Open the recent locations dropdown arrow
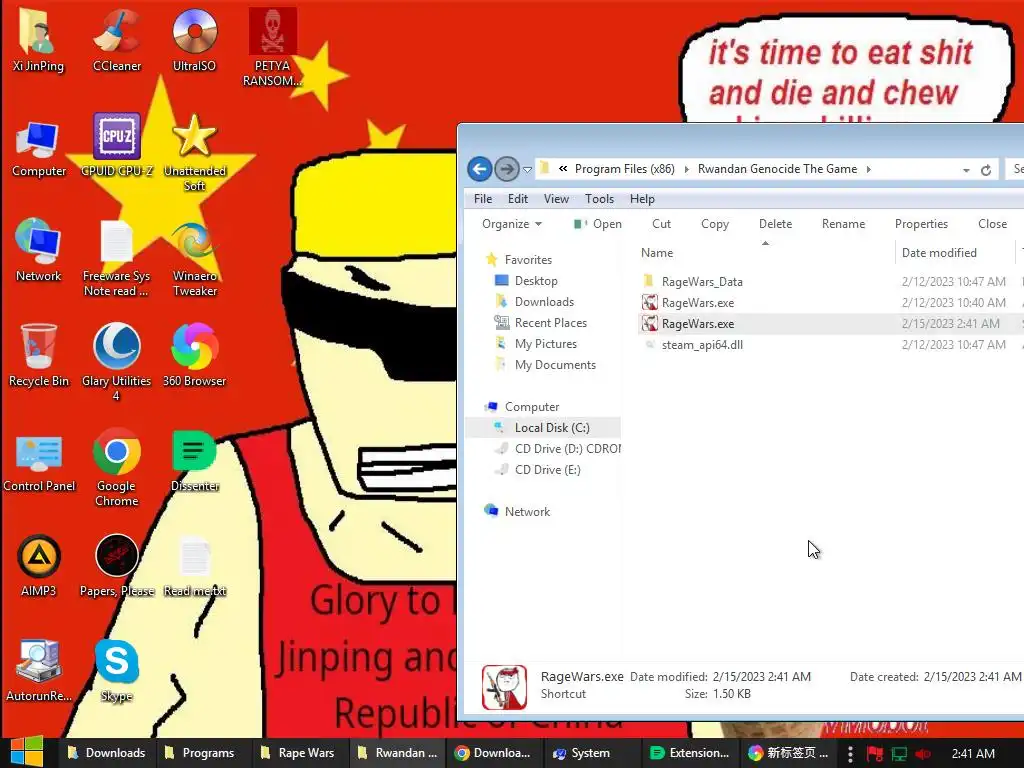 [527, 170]
